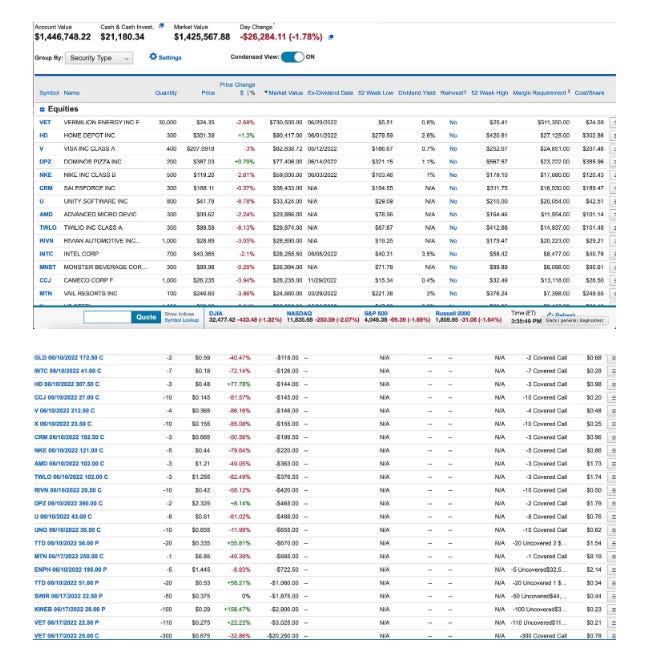Image resolution: width=669 pixels, height=652 pixels.
Task: Sort by Market Value column header
Action: [285, 93]
